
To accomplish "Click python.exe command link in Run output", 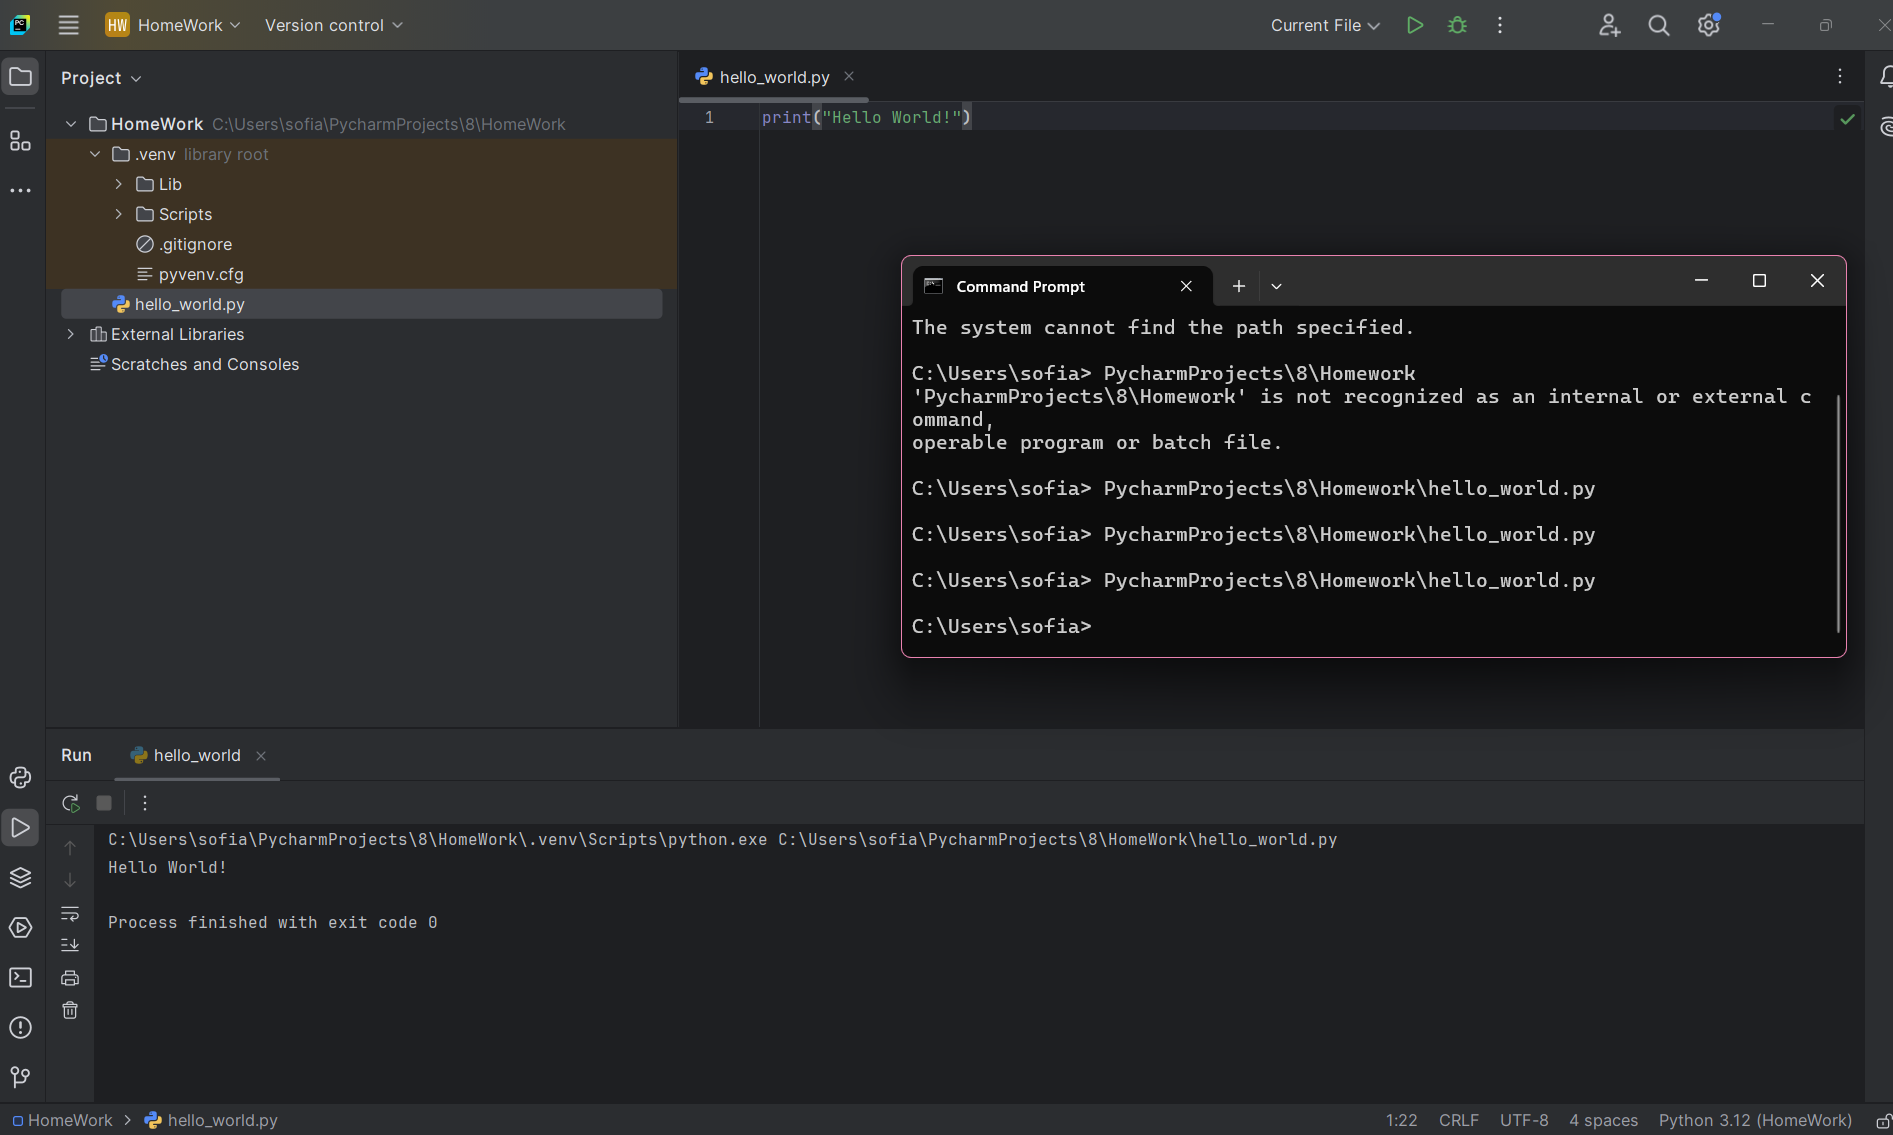I will pos(438,839).
